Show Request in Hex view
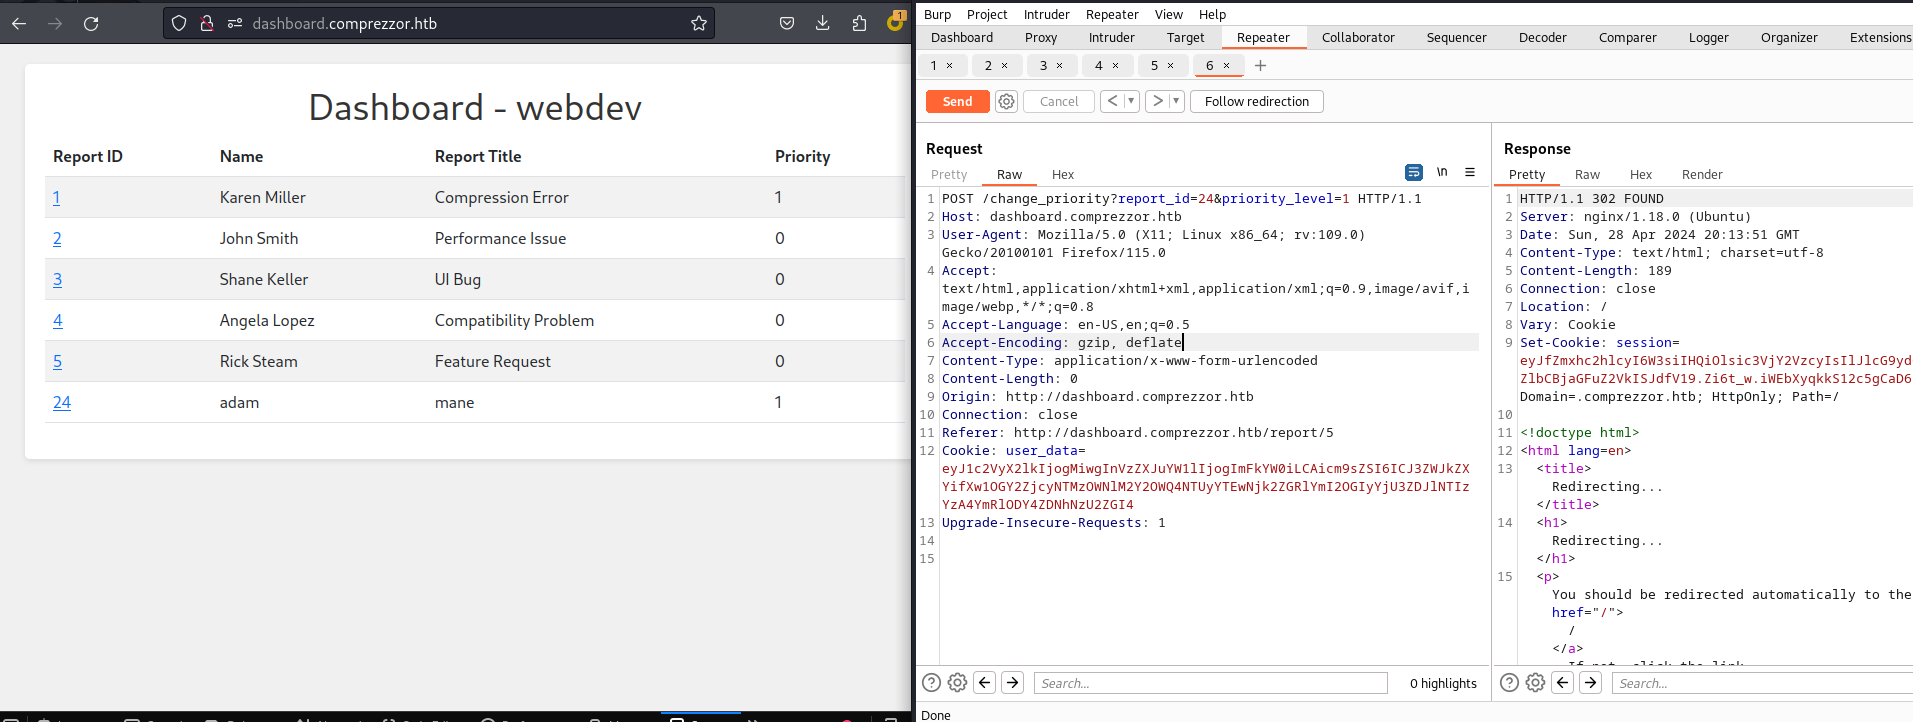This screenshot has height=722, width=1913. click(1062, 174)
